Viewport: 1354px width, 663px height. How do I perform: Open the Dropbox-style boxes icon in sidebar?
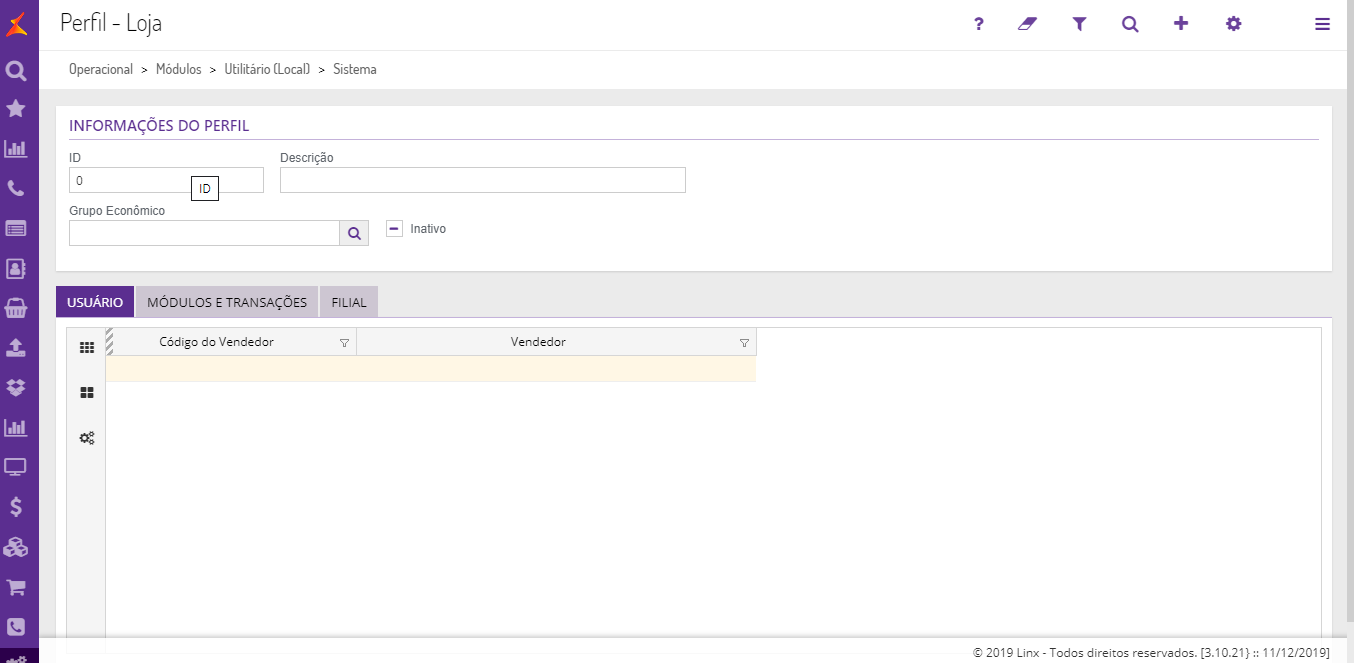[x=16, y=387]
